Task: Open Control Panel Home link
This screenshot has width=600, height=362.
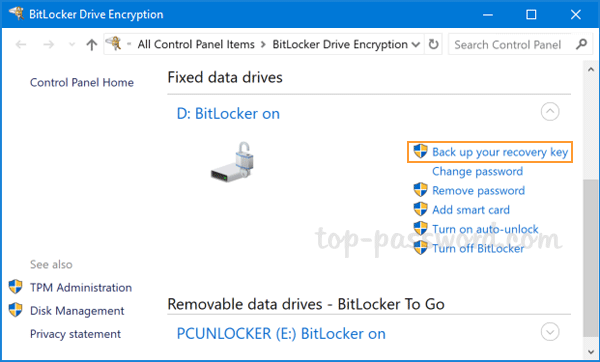Action: coord(82,82)
